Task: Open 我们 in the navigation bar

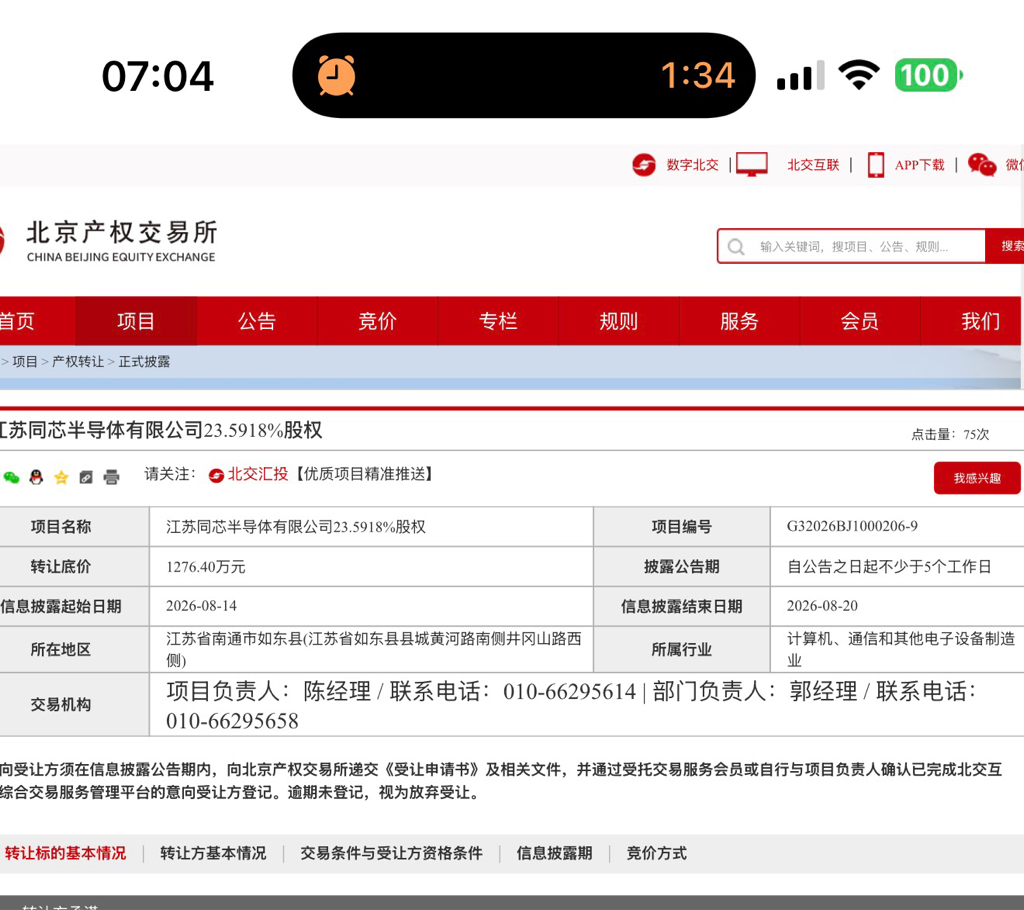Action: coord(972,321)
